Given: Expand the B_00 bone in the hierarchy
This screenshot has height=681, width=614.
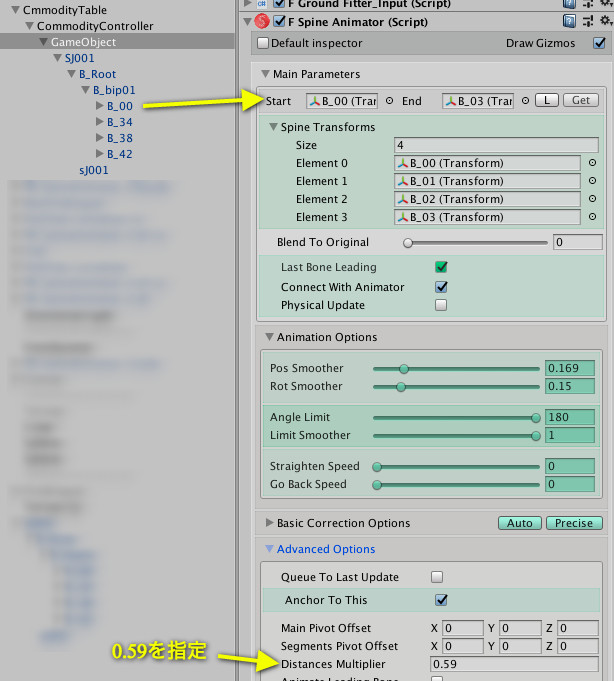Looking at the screenshot, I should (x=99, y=106).
